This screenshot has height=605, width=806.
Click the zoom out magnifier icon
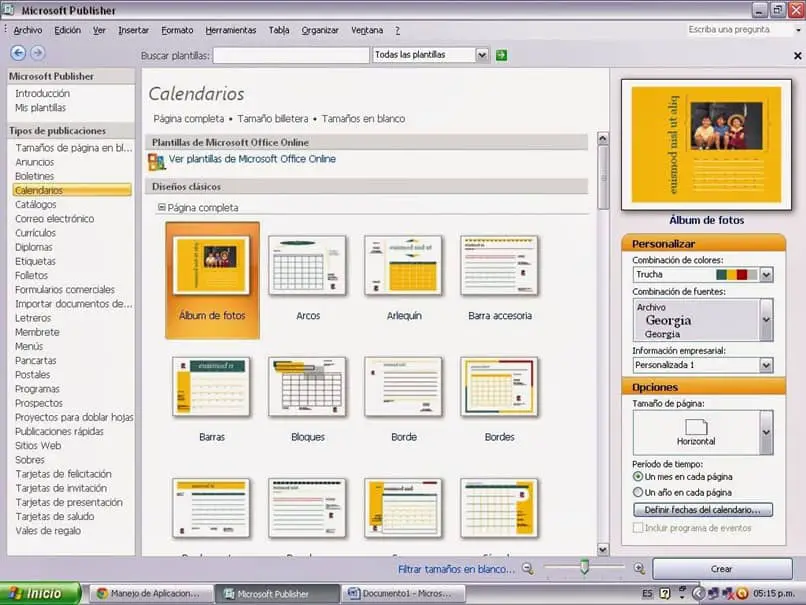(527, 569)
